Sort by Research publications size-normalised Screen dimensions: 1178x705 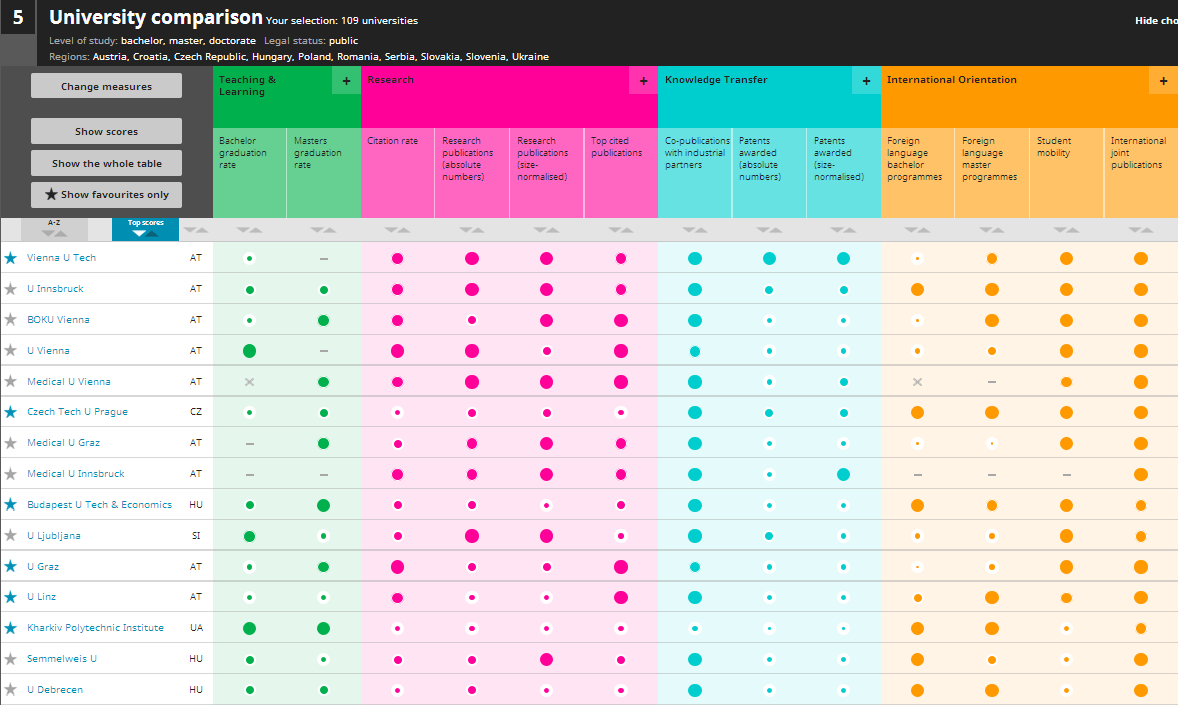point(546,230)
